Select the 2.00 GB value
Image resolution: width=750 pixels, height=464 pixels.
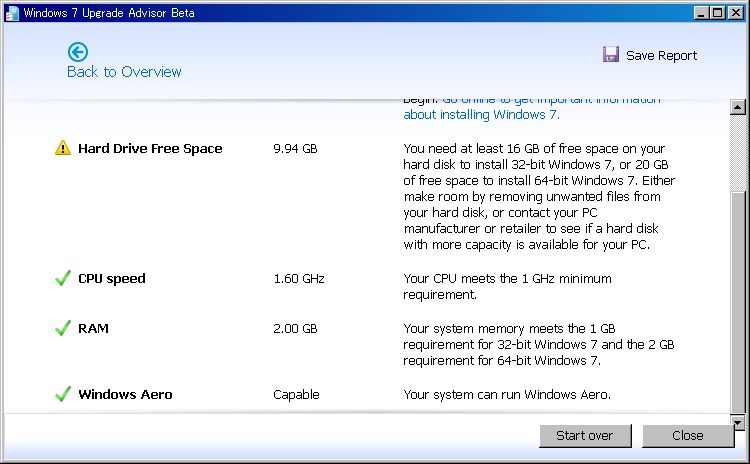(x=295, y=328)
